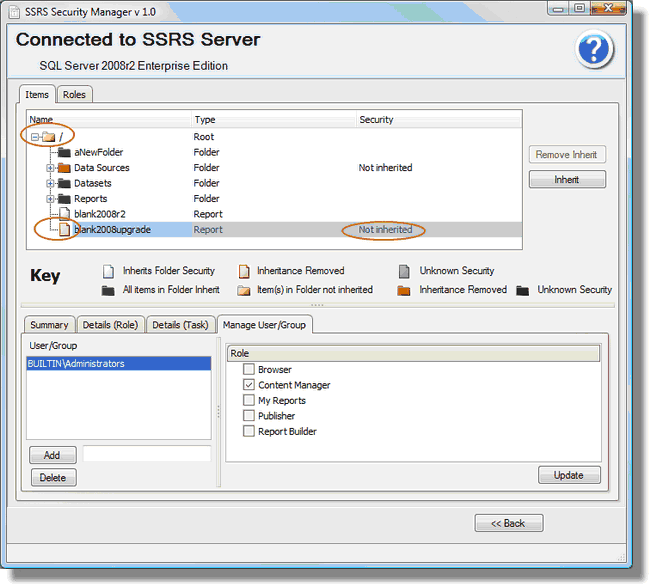Viewport: 651px width, 587px height.
Task: Enable the My Reports role checkbox
Action: click(249, 400)
